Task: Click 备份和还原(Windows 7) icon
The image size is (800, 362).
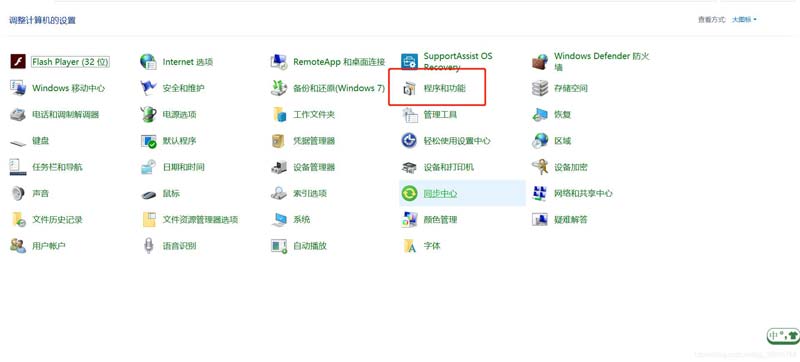Action: (x=279, y=88)
